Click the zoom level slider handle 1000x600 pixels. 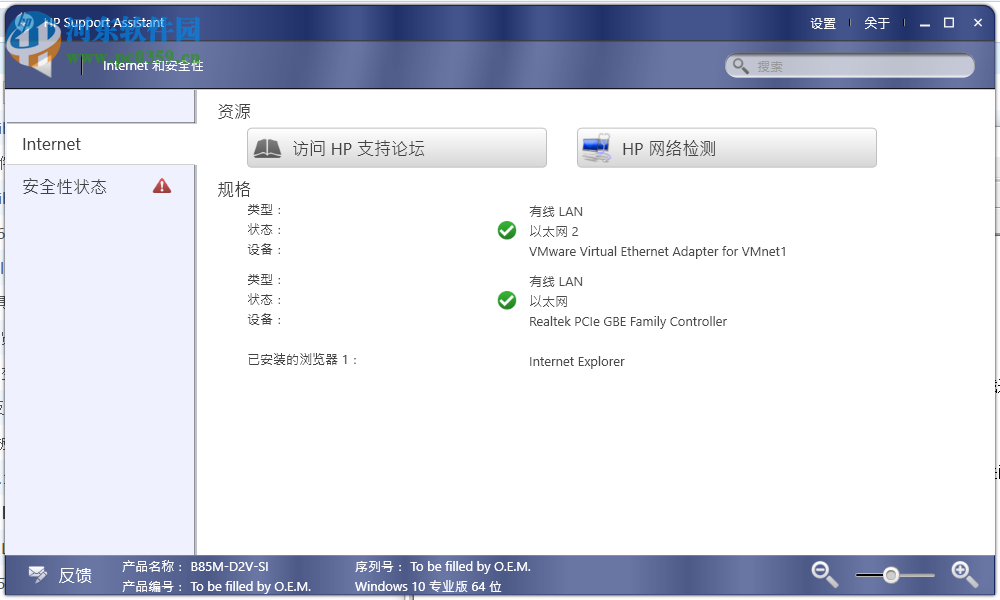(x=890, y=574)
